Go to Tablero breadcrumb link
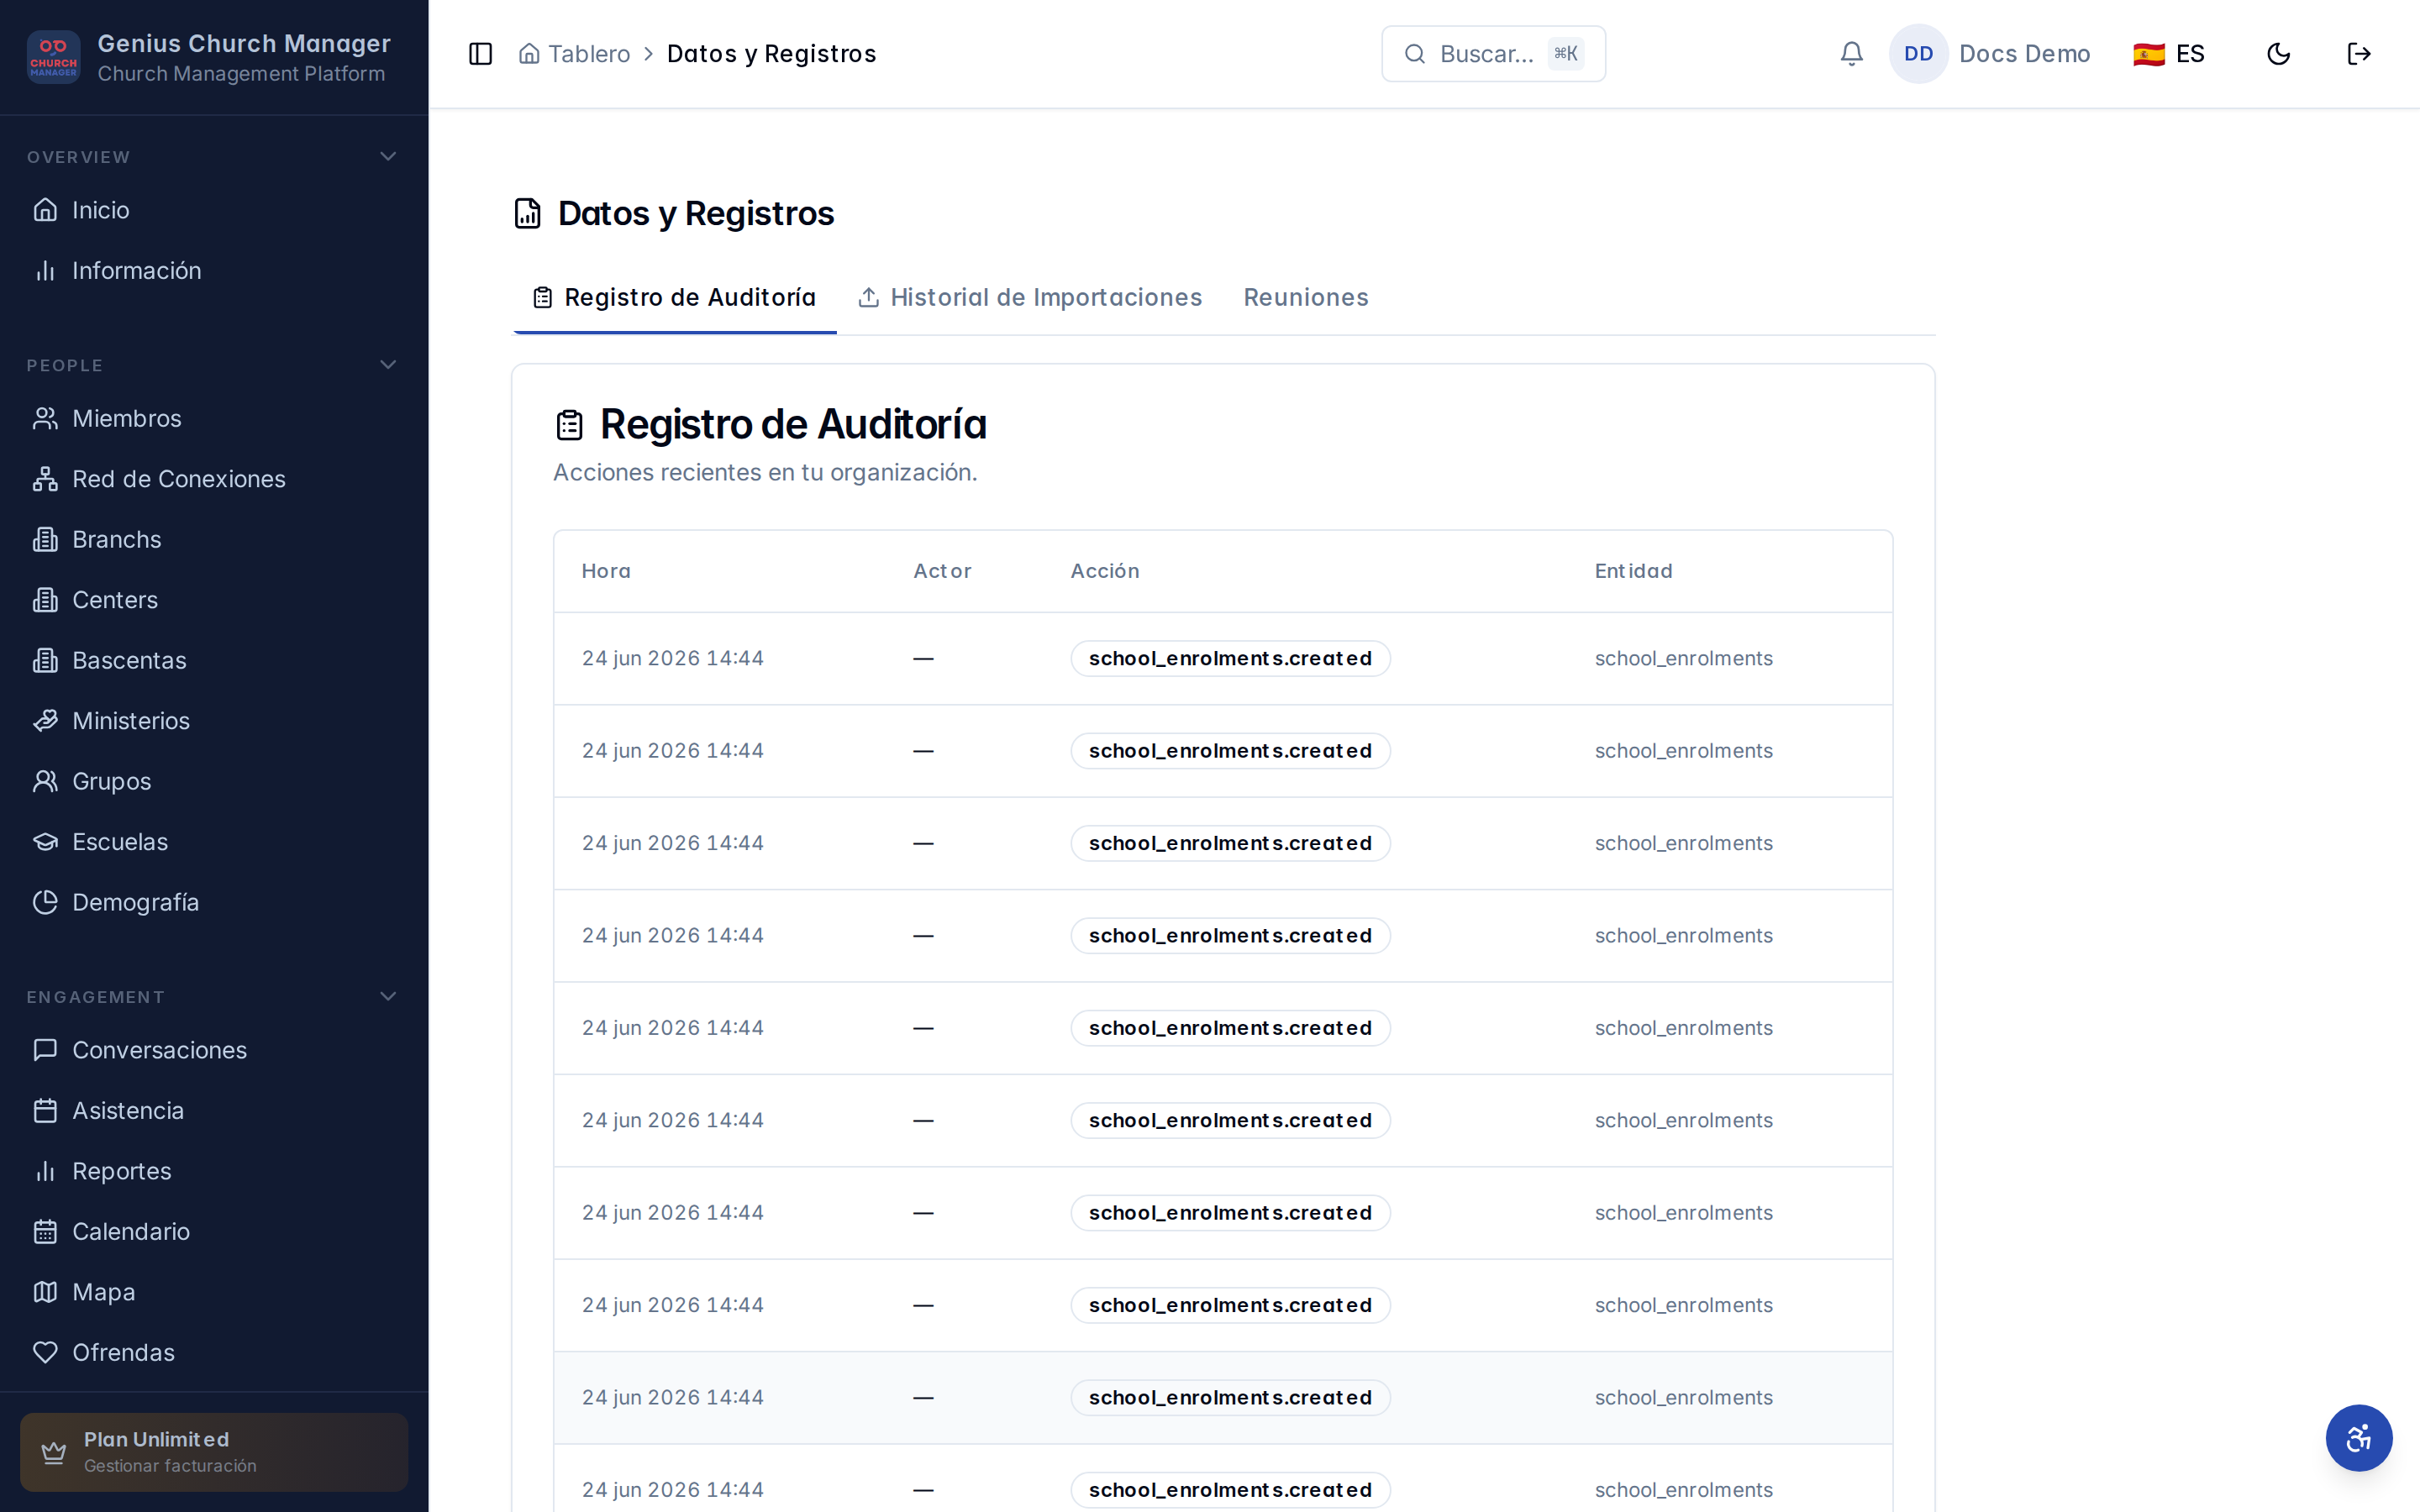Screen dimensions: 2420x1512 (574, 54)
